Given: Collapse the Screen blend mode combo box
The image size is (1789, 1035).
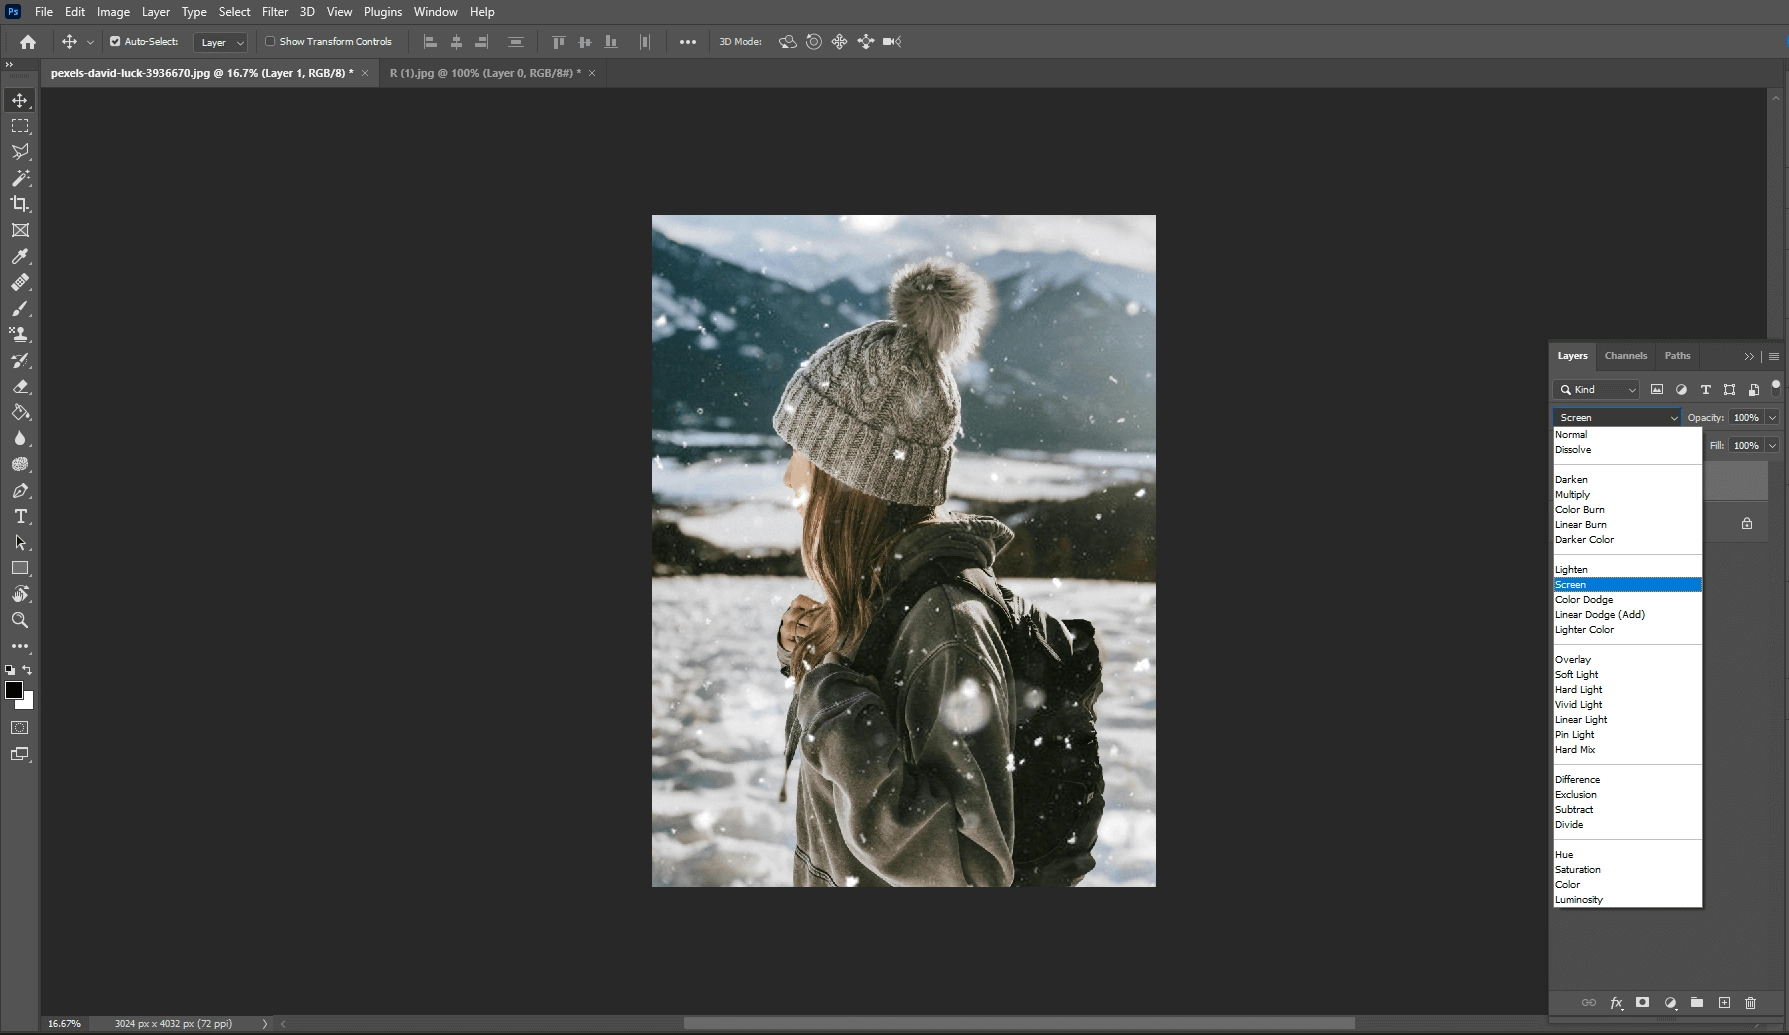Looking at the screenshot, I should pos(1616,418).
